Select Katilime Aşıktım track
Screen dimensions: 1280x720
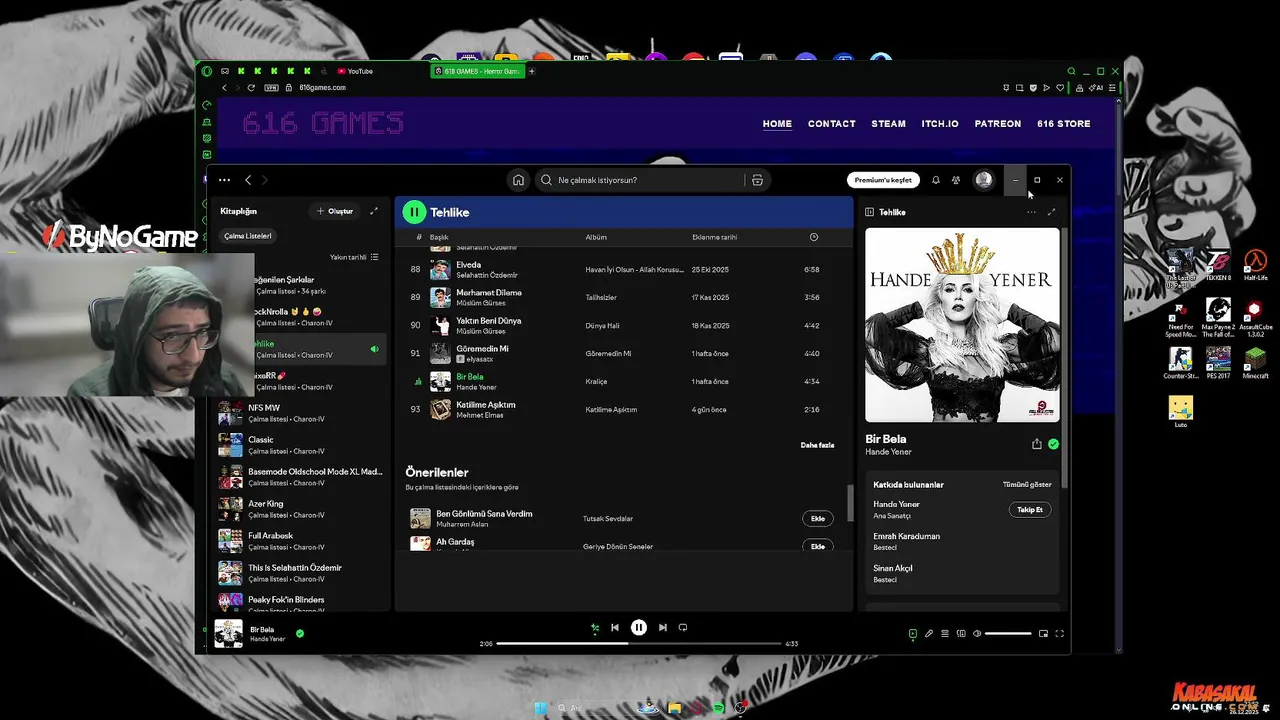pos(622,409)
